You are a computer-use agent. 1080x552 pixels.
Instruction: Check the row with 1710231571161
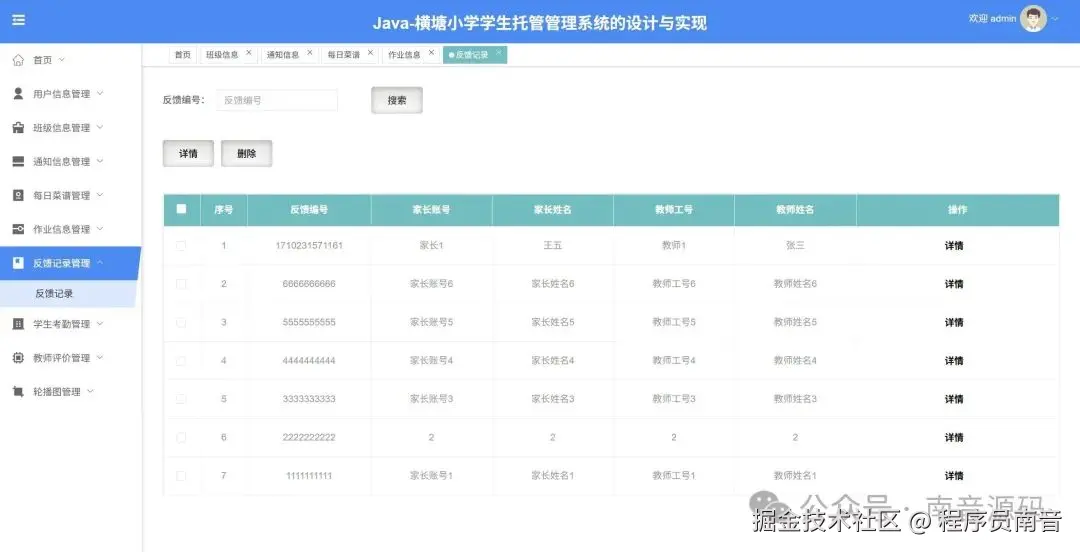tap(181, 245)
